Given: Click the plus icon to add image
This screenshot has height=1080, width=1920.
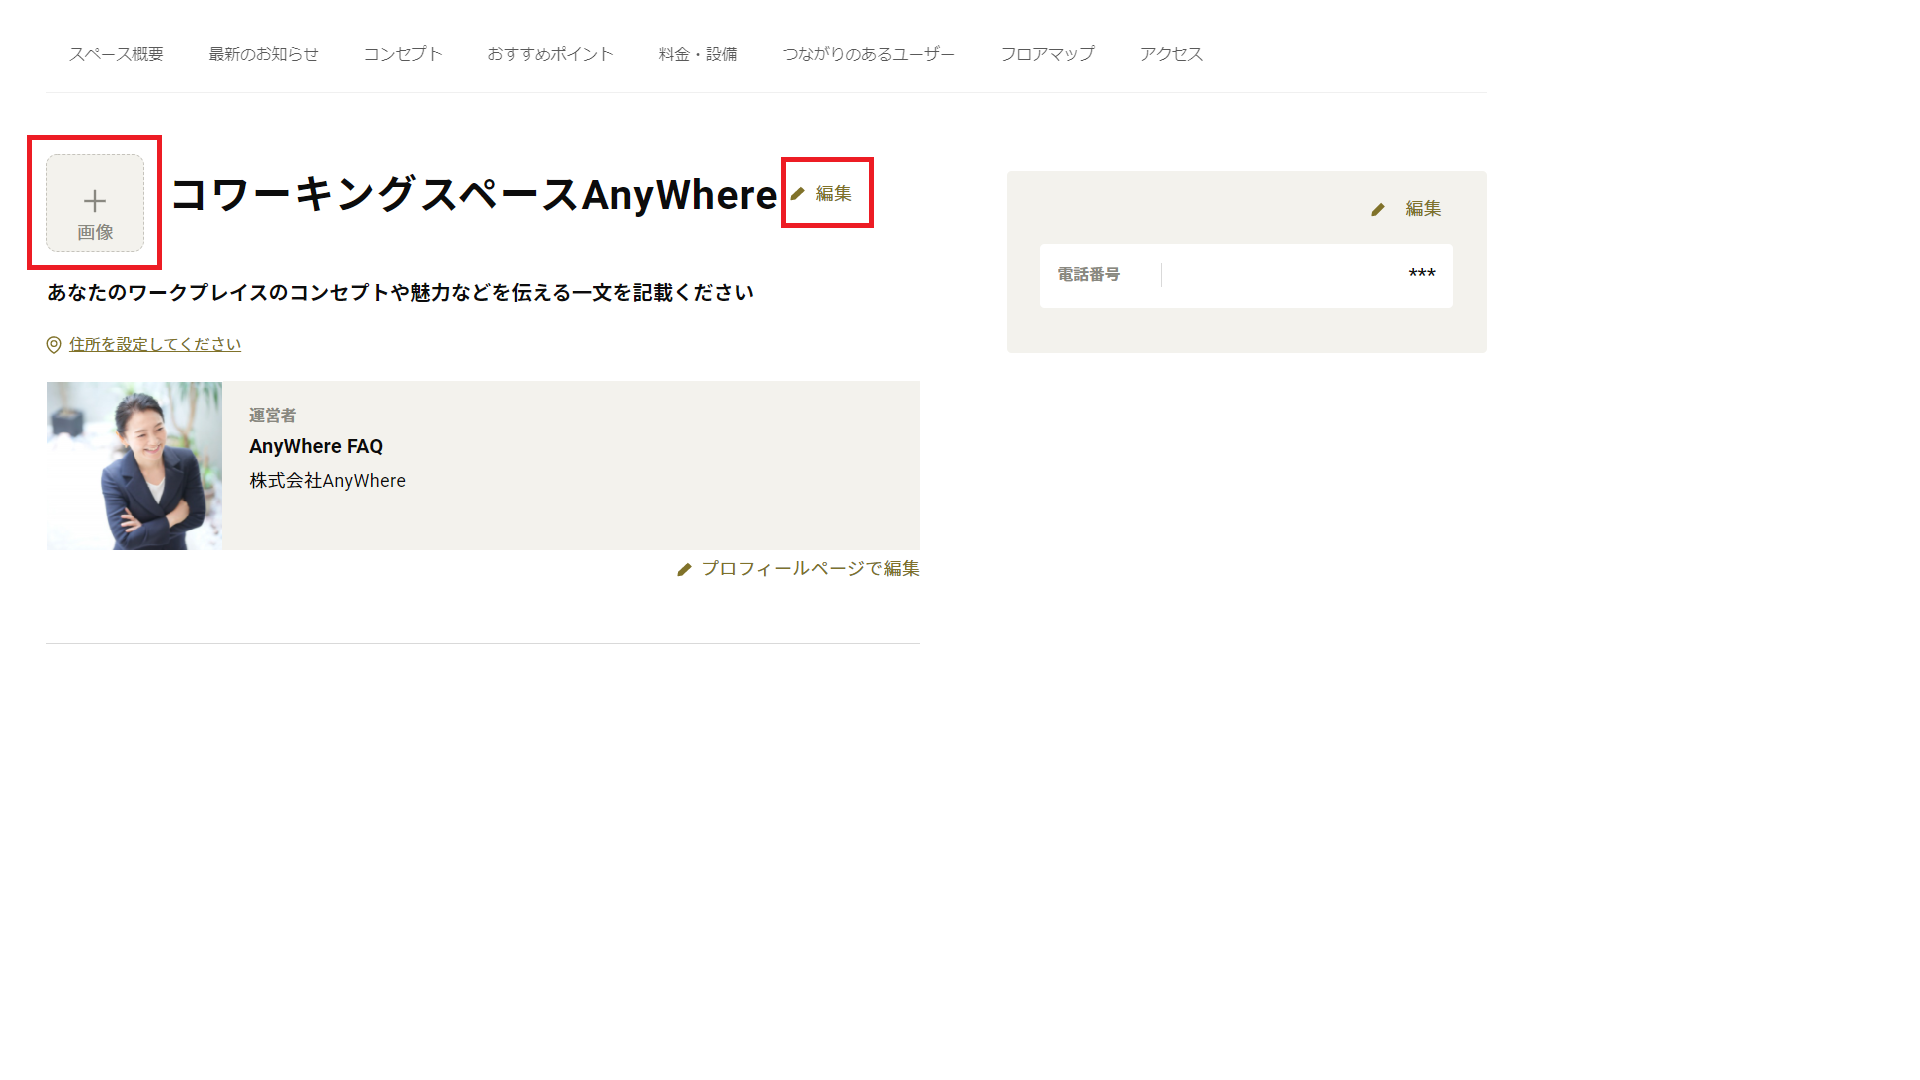Looking at the screenshot, I should pos(95,201).
